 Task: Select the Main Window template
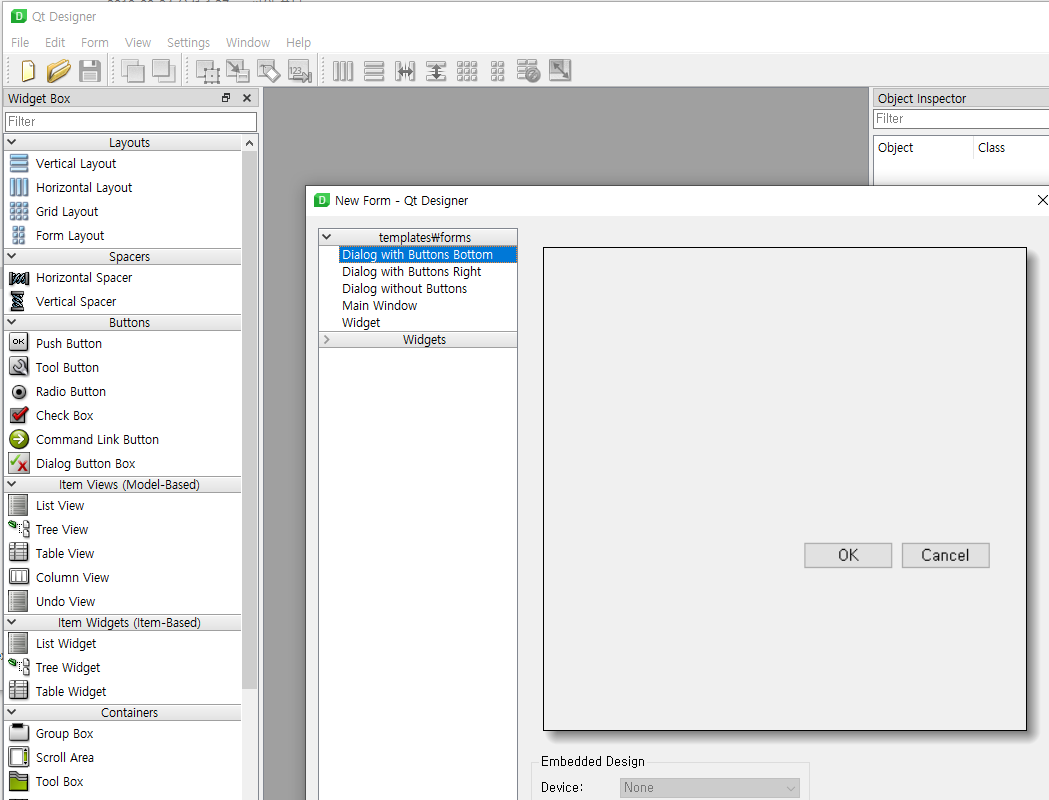379,305
